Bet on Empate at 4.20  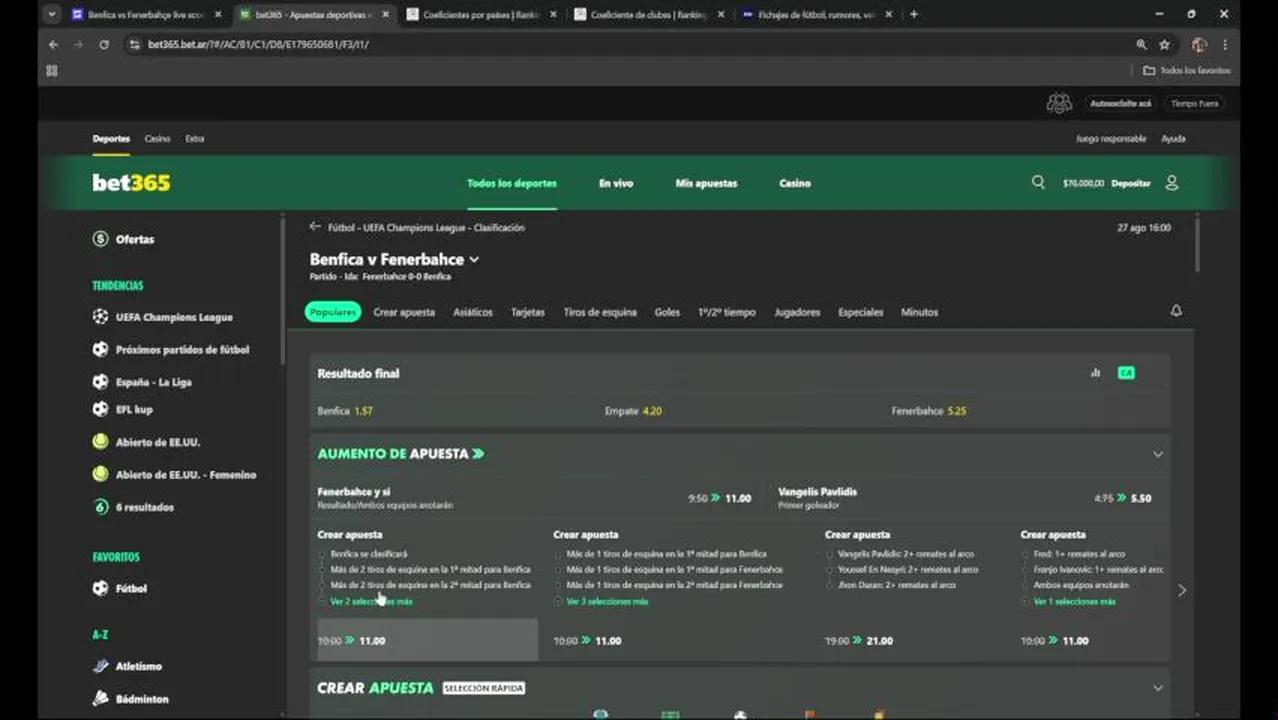pyautogui.click(x=740, y=411)
